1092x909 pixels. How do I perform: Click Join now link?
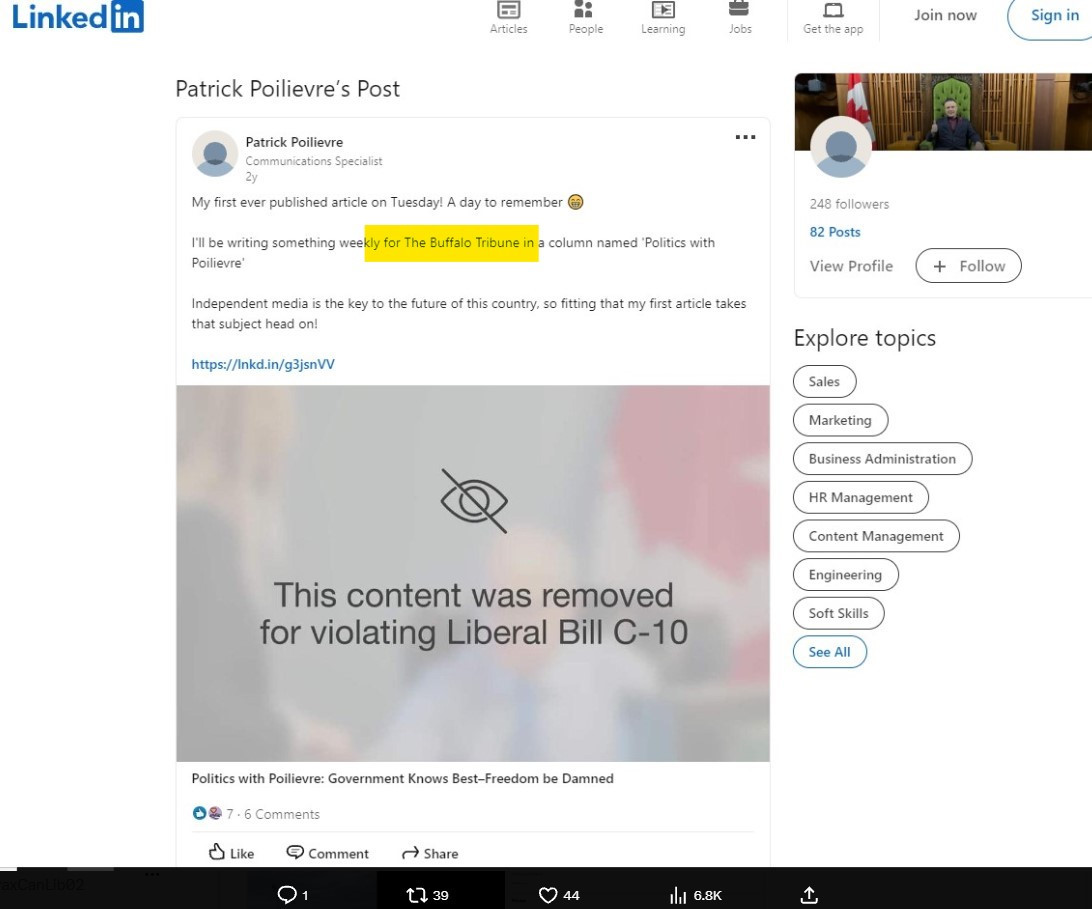click(x=945, y=15)
